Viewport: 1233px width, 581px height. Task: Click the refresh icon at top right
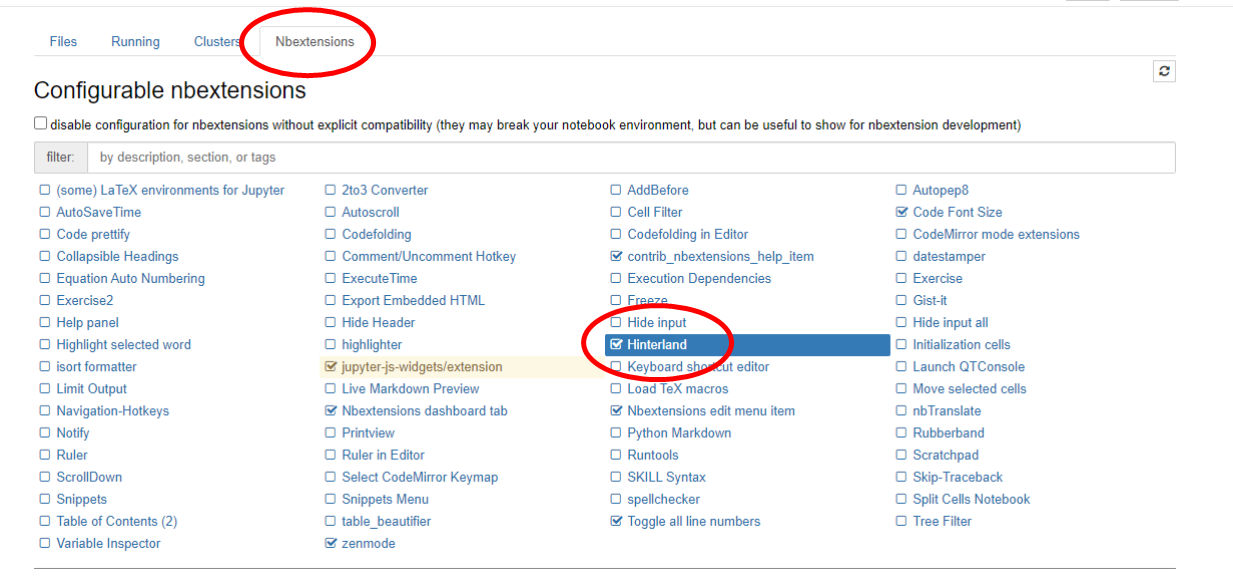[x=1164, y=71]
